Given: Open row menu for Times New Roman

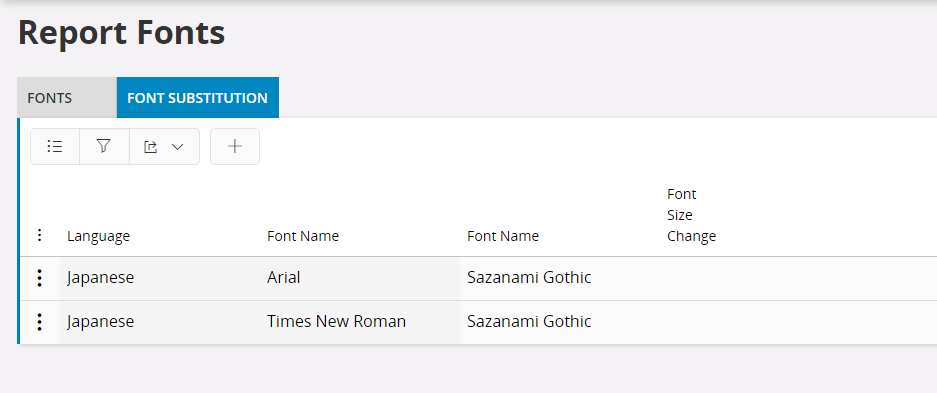Looking at the screenshot, I should click(39, 322).
